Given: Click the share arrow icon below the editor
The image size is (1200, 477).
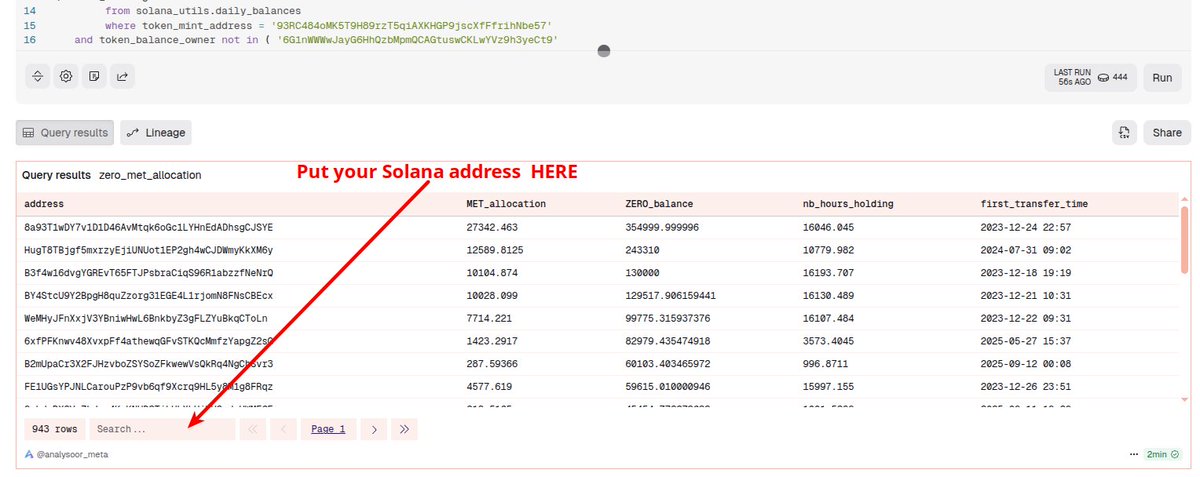Looking at the screenshot, I should (x=122, y=76).
